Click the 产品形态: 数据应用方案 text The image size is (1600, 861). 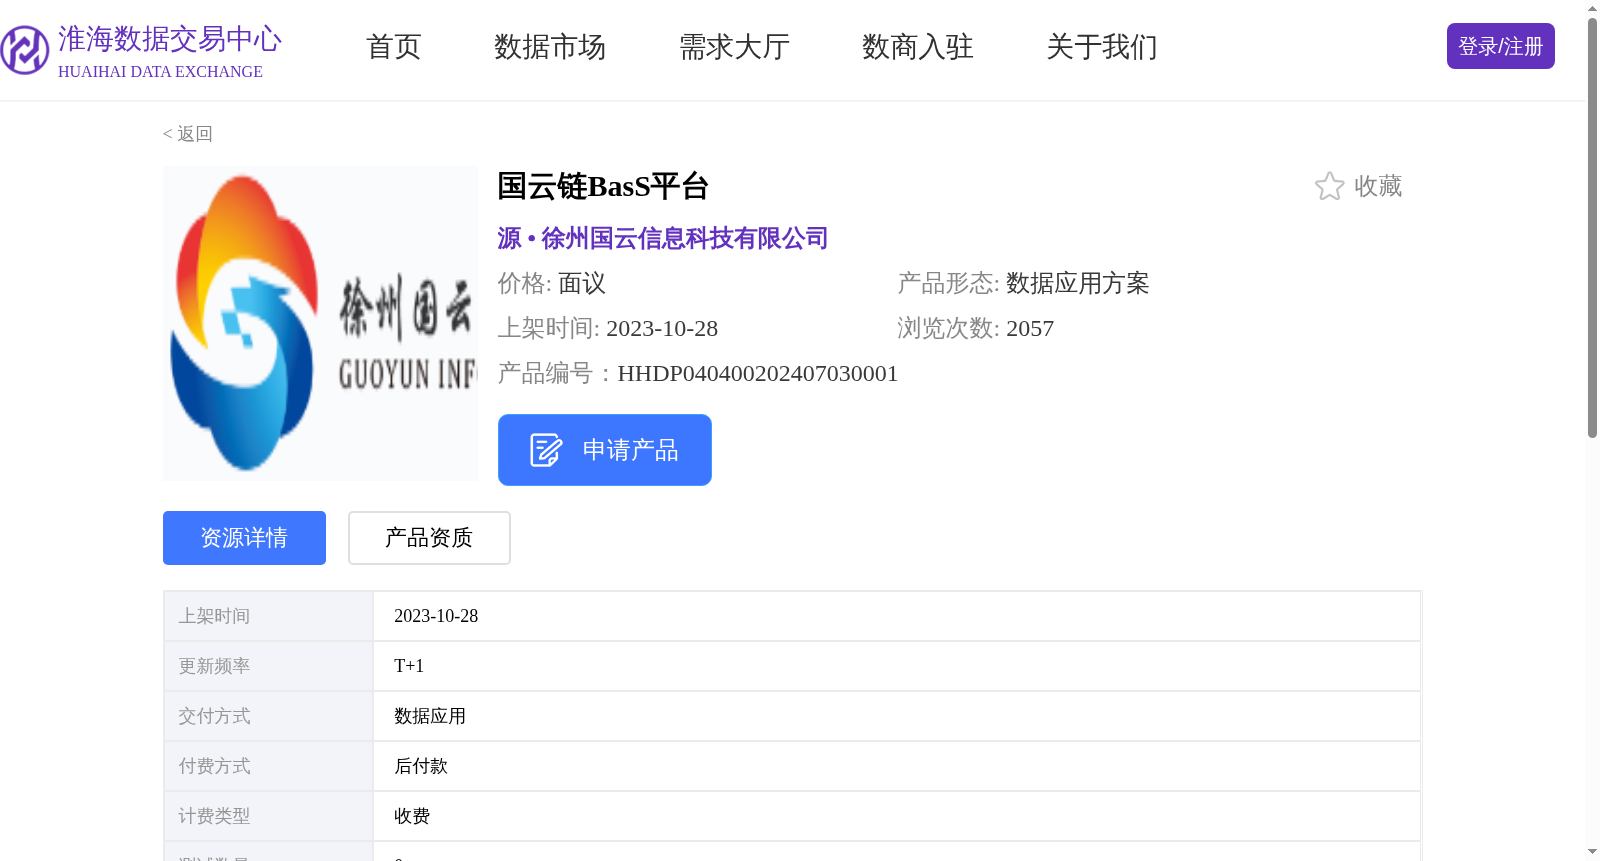click(x=1023, y=283)
